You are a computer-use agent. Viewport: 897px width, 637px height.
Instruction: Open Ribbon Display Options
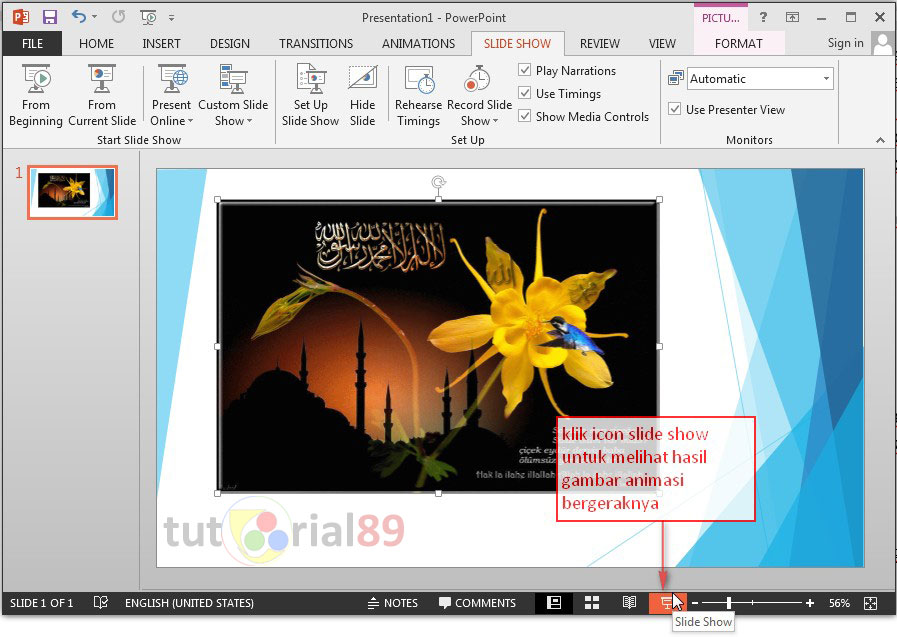[x=792, y=17]
